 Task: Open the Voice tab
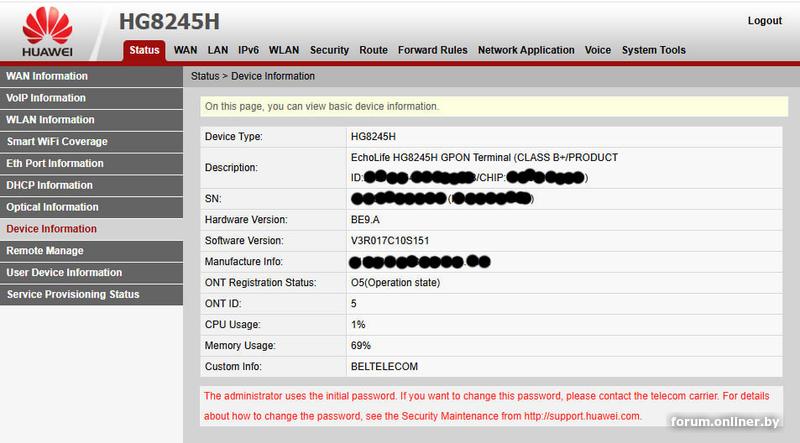pyautogui.click(x=597, y=50)
